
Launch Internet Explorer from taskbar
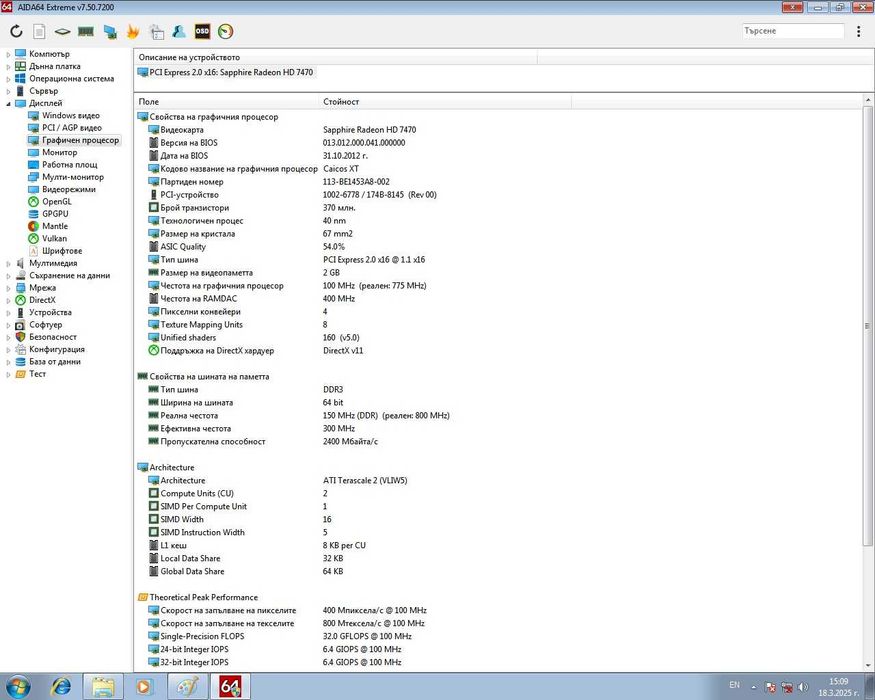click(x=61, y=687)
